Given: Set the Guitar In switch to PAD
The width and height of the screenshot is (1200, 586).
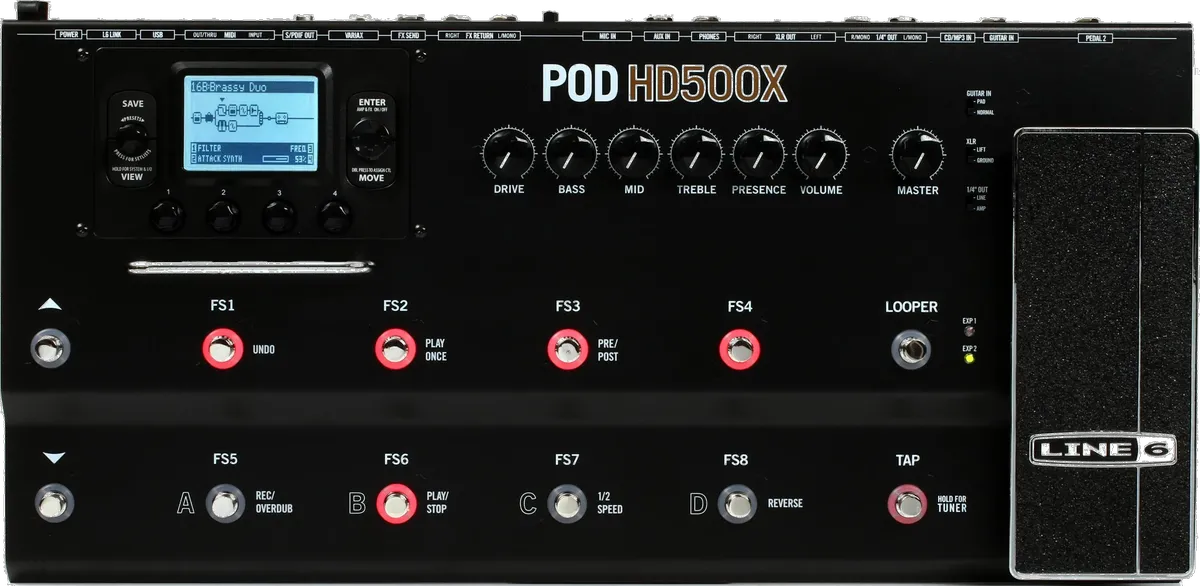Looking at the screenshot, I should point(968,102).
